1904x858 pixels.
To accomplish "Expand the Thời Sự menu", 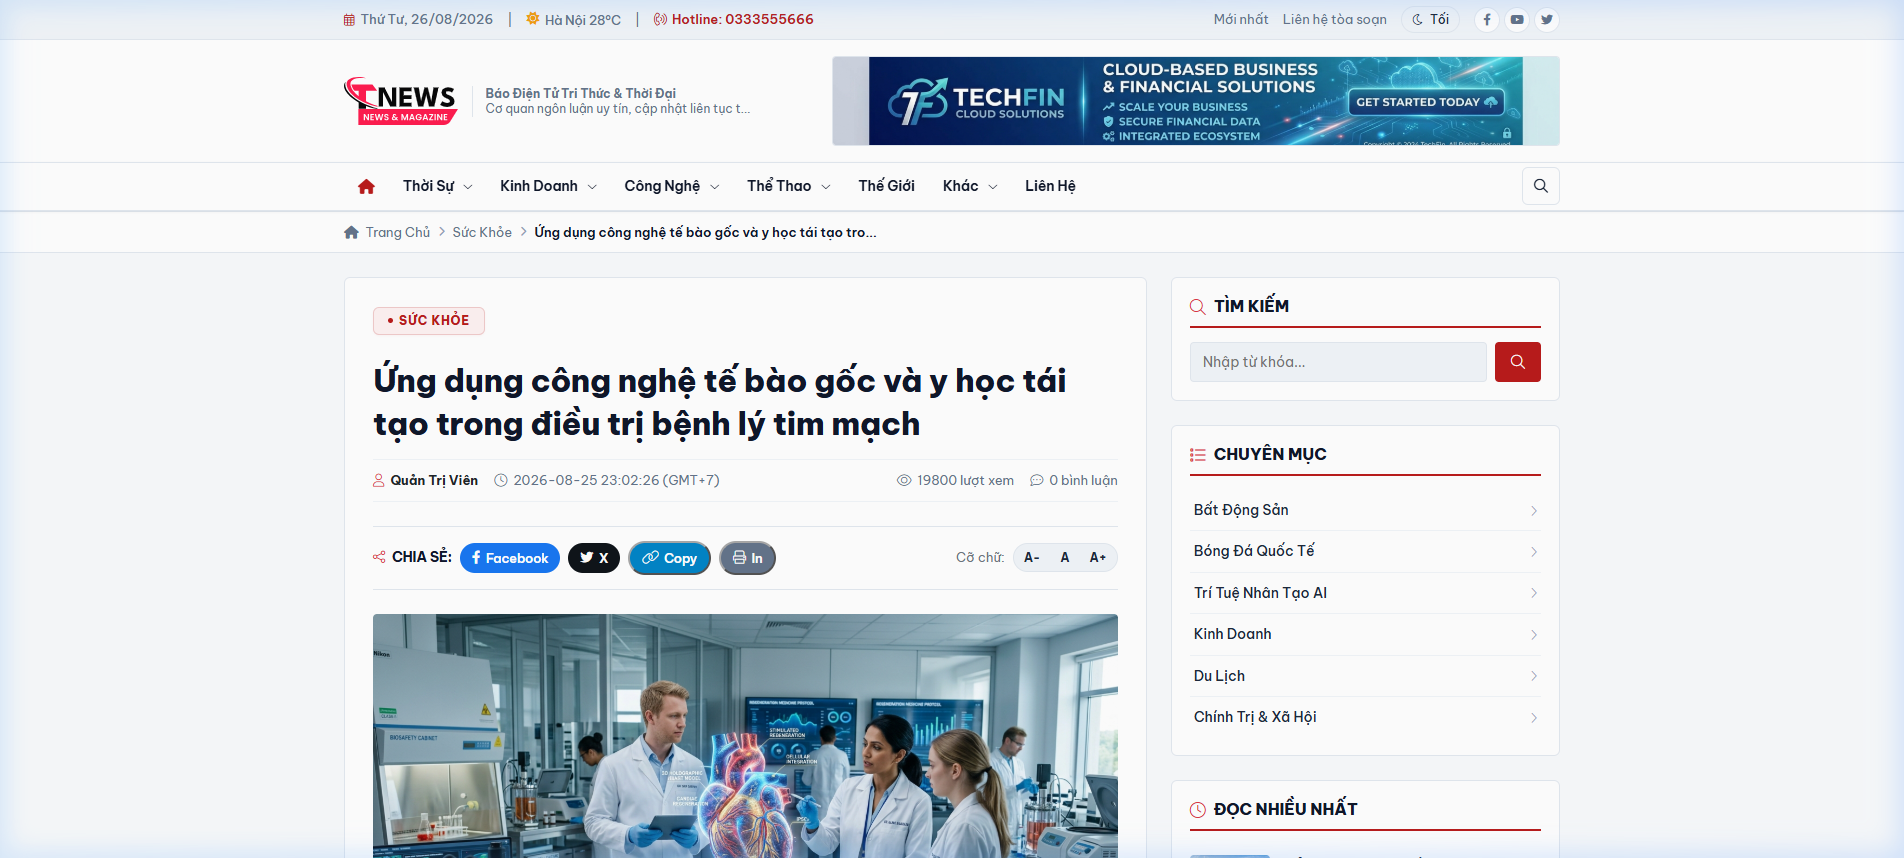I will tap(437, 186).
